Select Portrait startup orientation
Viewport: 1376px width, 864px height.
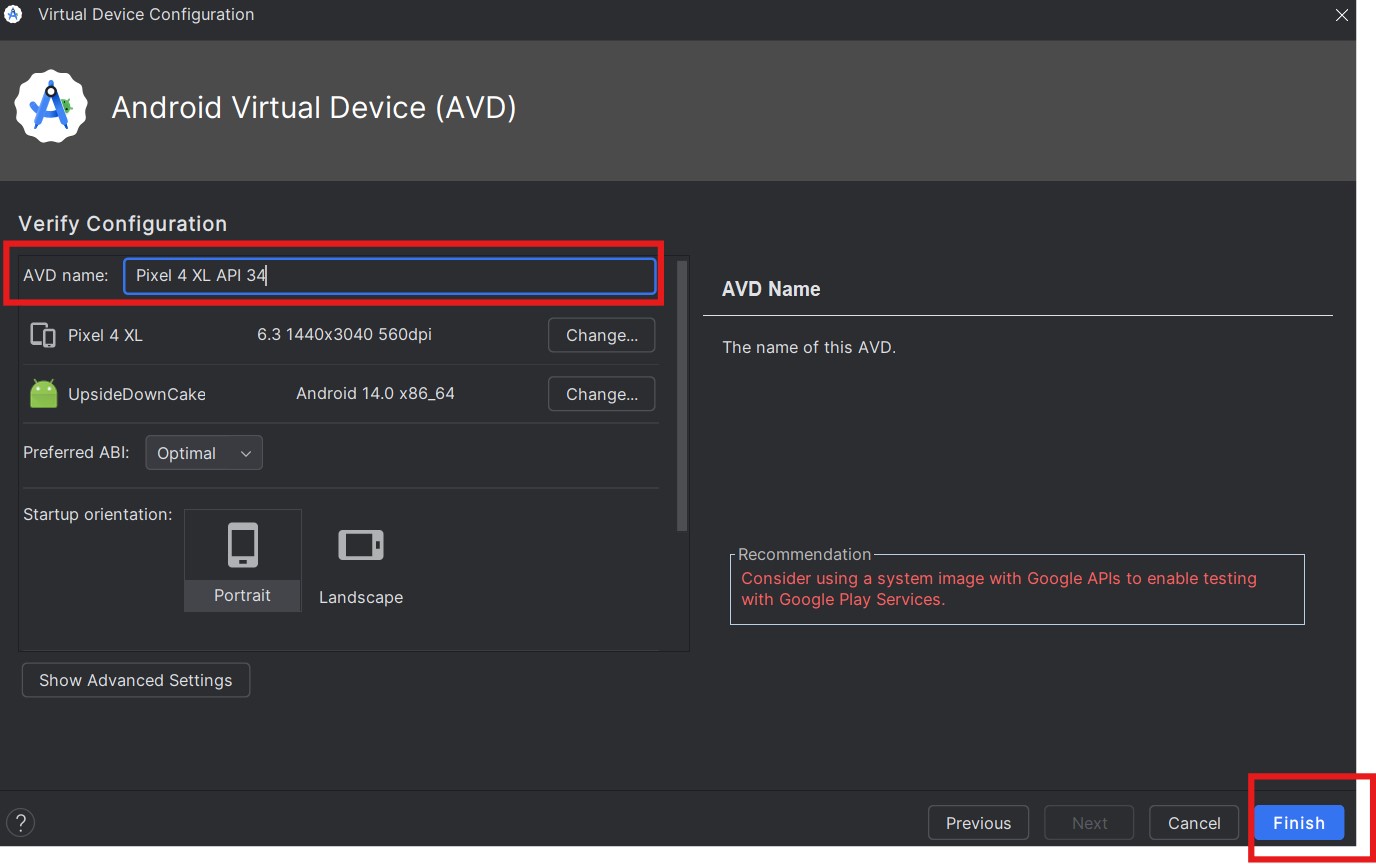(x=243, y=560)
